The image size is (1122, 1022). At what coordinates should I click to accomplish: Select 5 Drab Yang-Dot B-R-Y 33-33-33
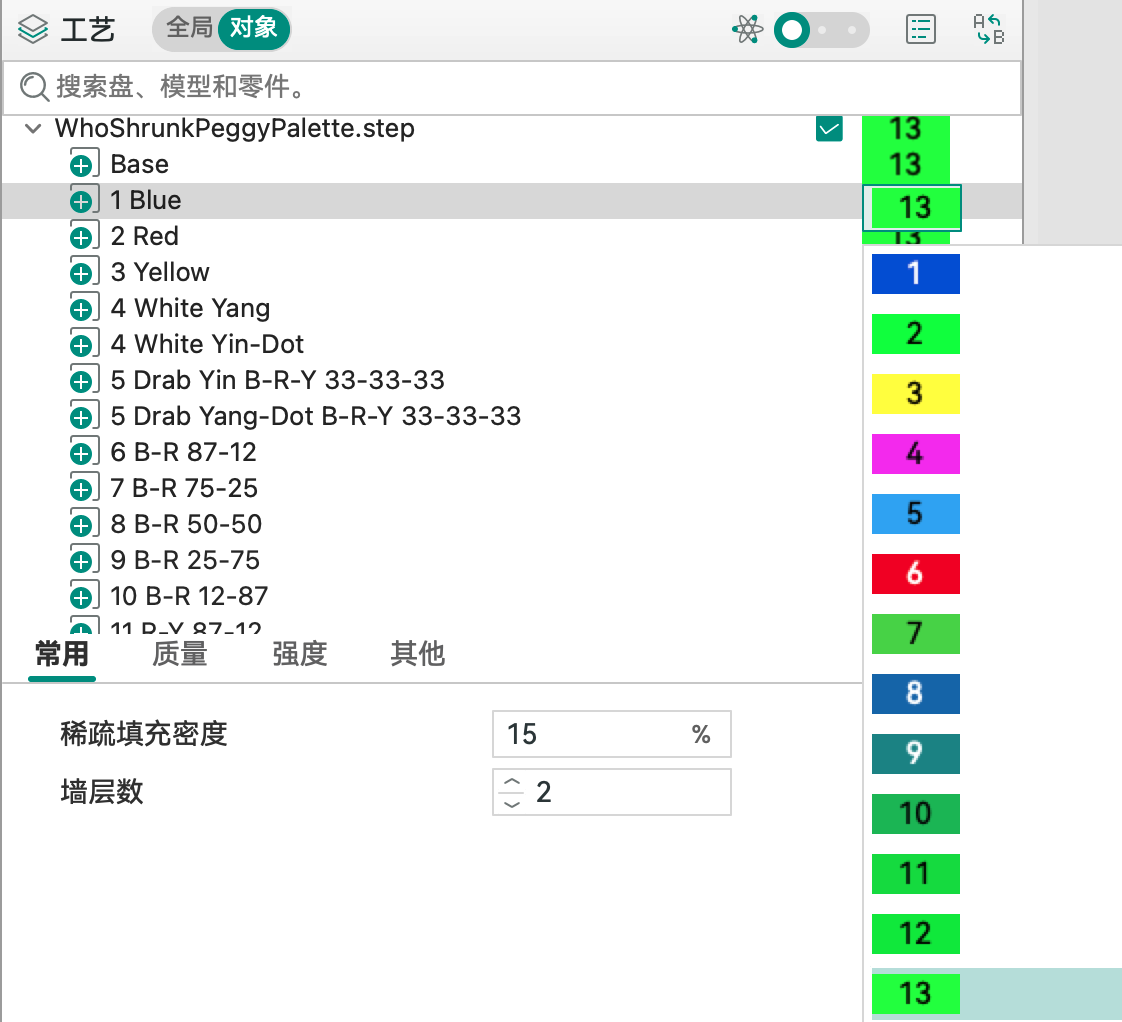click(316, 416)
